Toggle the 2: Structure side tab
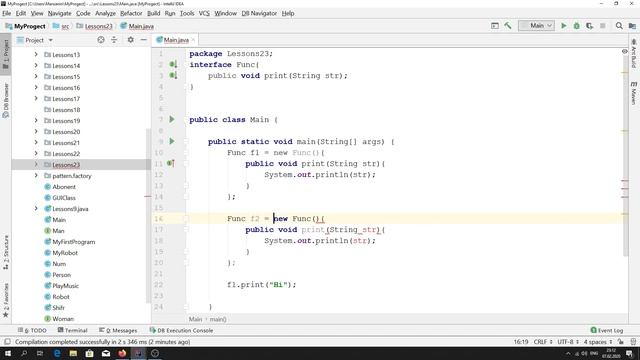 point(6,252)
